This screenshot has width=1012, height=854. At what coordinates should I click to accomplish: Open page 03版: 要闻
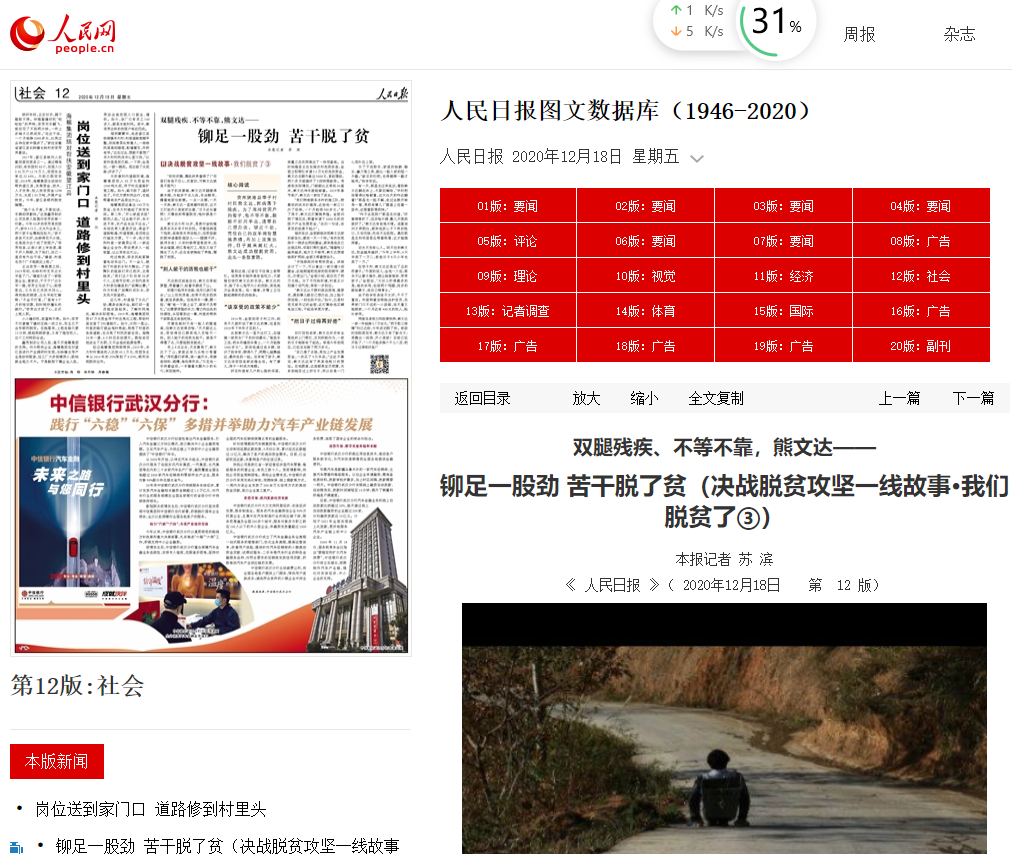coord(784,206)
